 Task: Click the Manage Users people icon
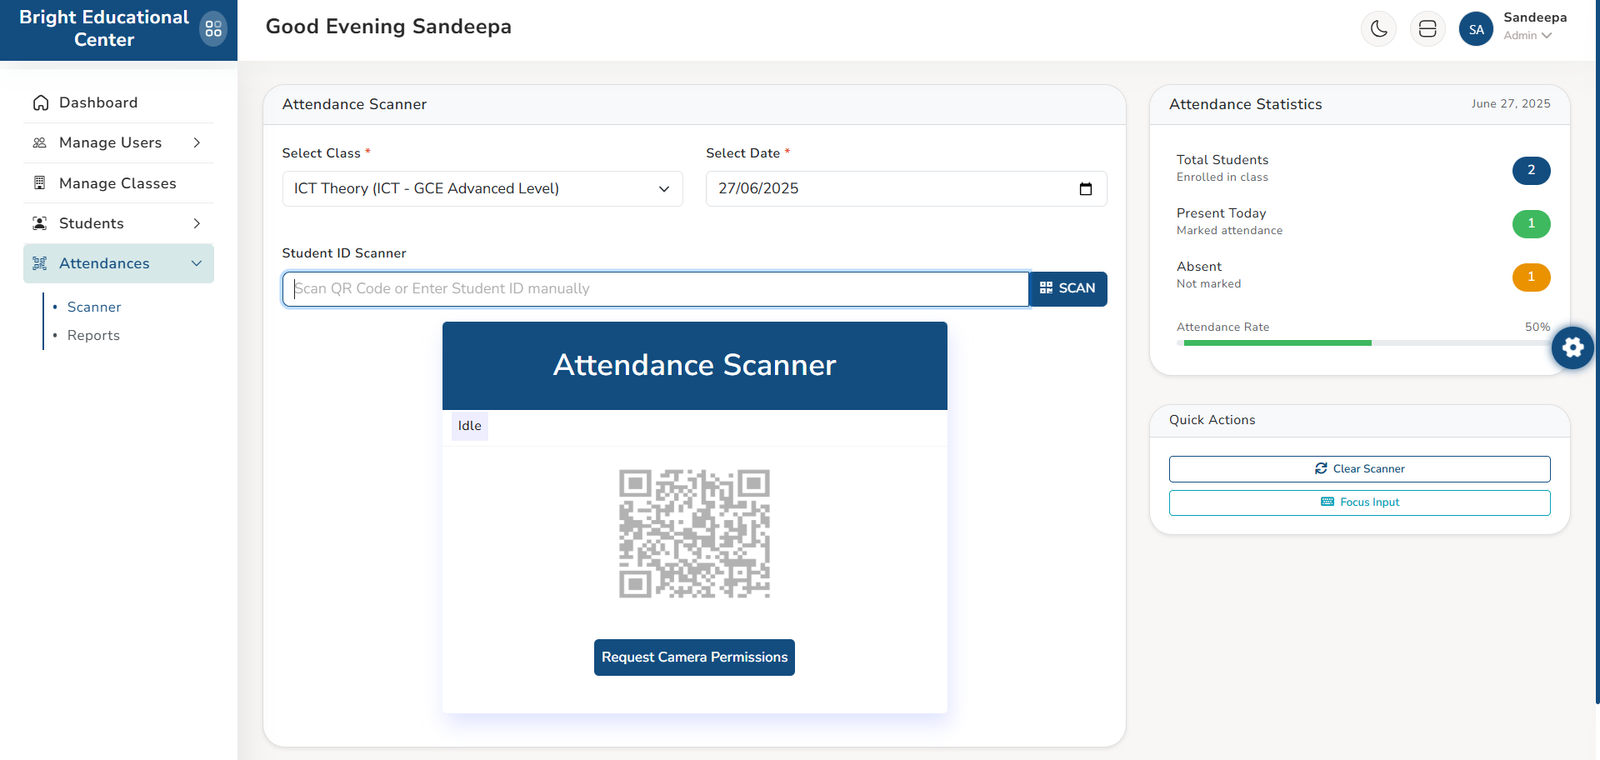(40, 143)
